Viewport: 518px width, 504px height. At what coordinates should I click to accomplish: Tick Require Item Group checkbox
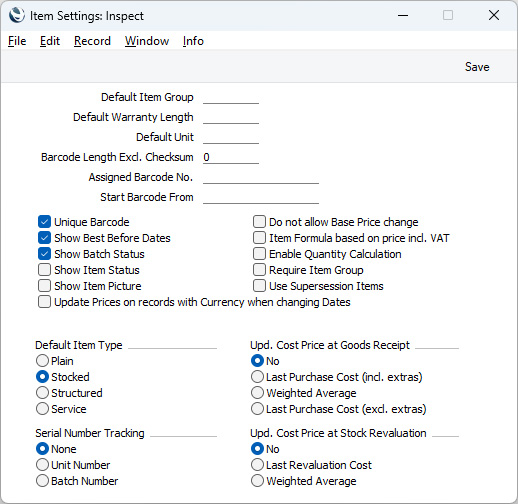coord(259,270)
